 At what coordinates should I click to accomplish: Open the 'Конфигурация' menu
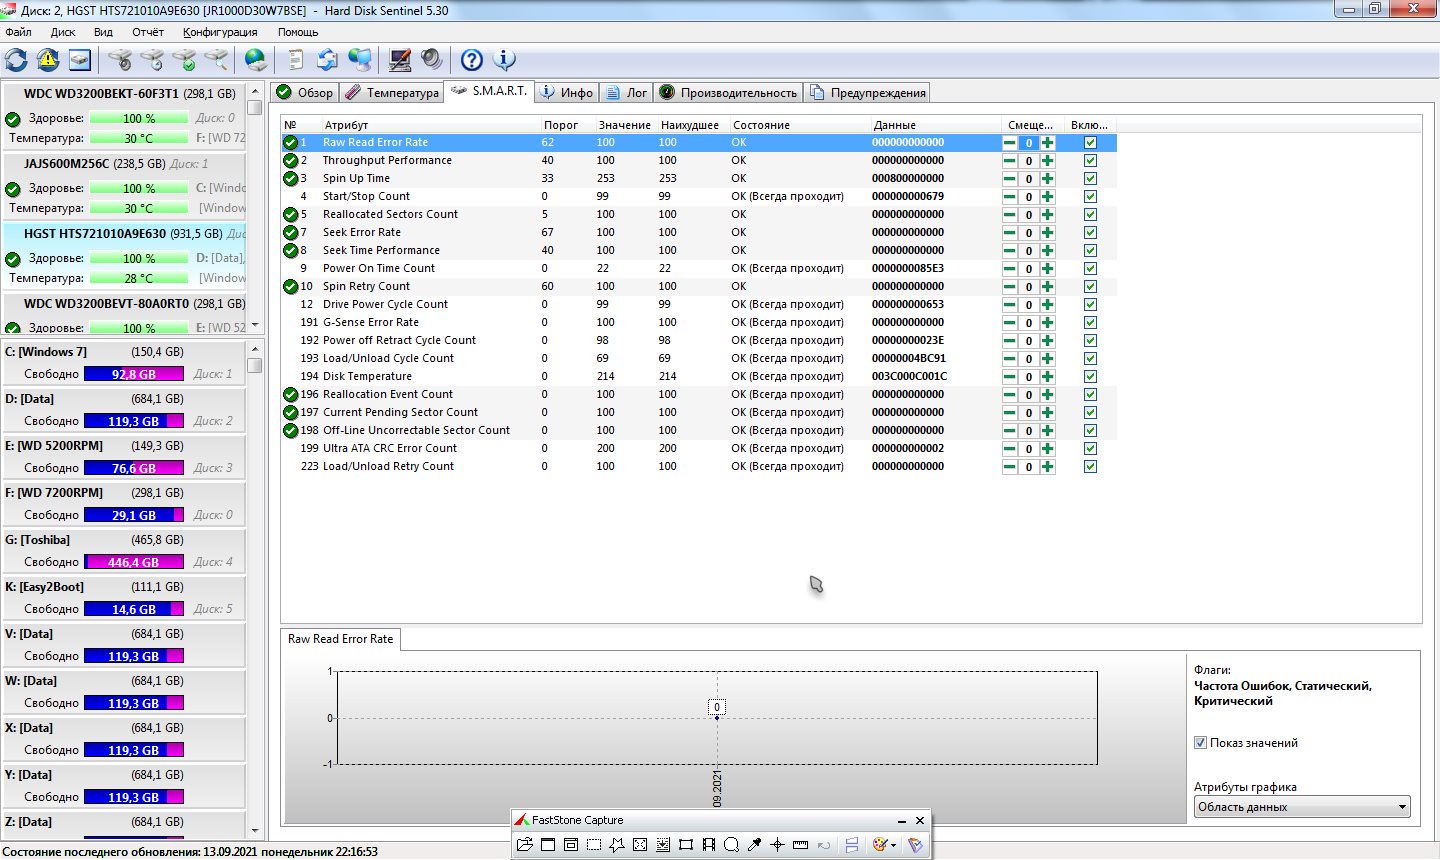pos(220,32)
